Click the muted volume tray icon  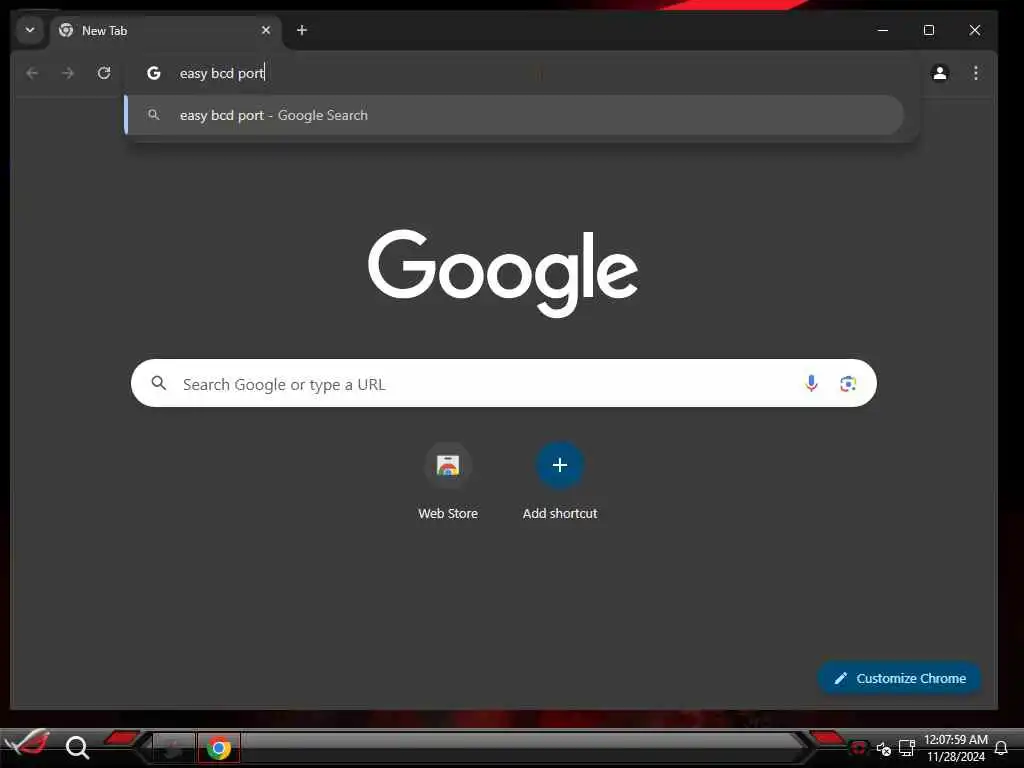884,748
